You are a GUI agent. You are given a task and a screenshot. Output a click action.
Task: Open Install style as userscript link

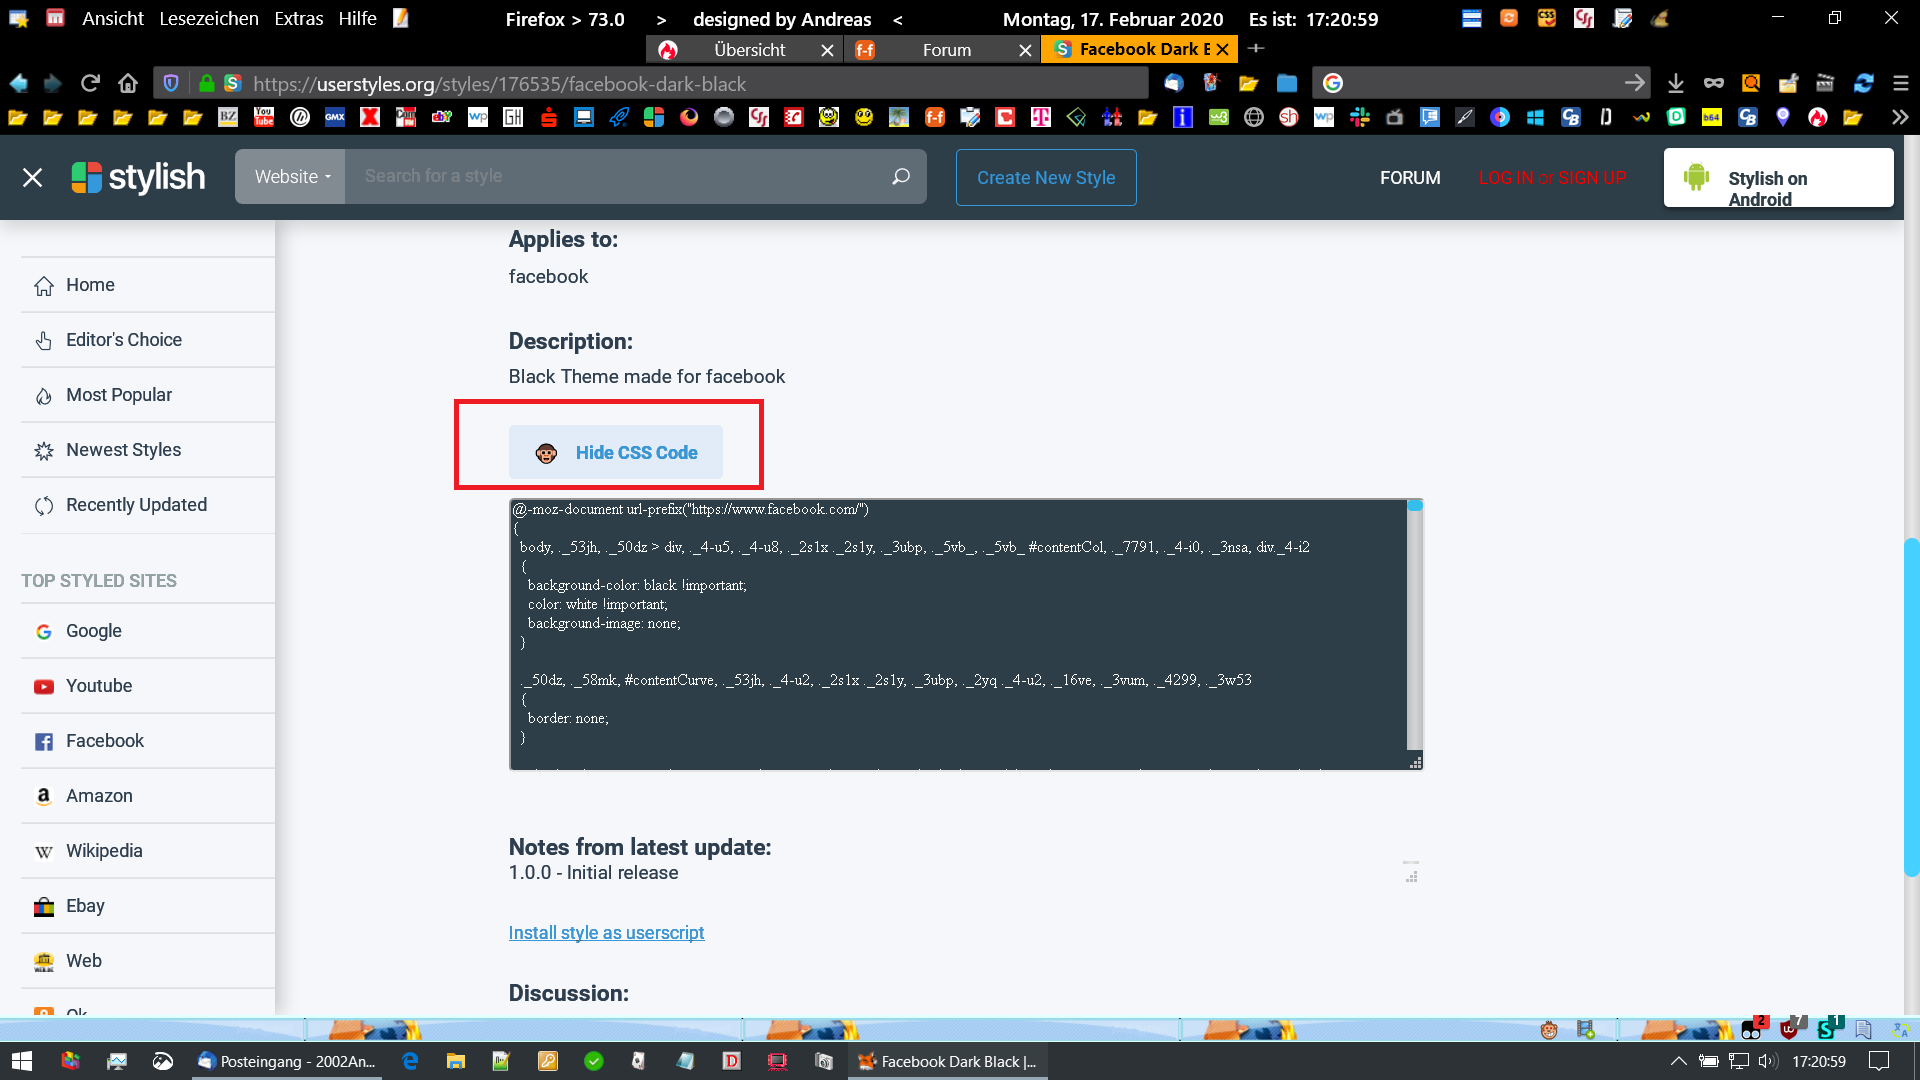click(606, 932)
